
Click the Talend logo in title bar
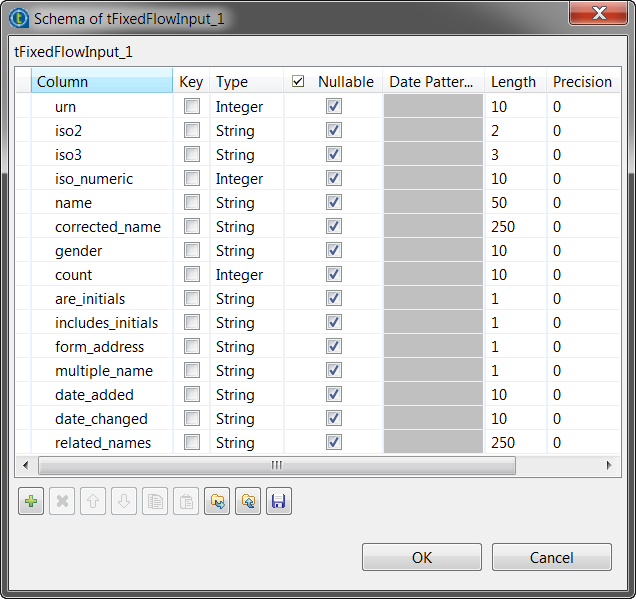[x=19, y=19]
